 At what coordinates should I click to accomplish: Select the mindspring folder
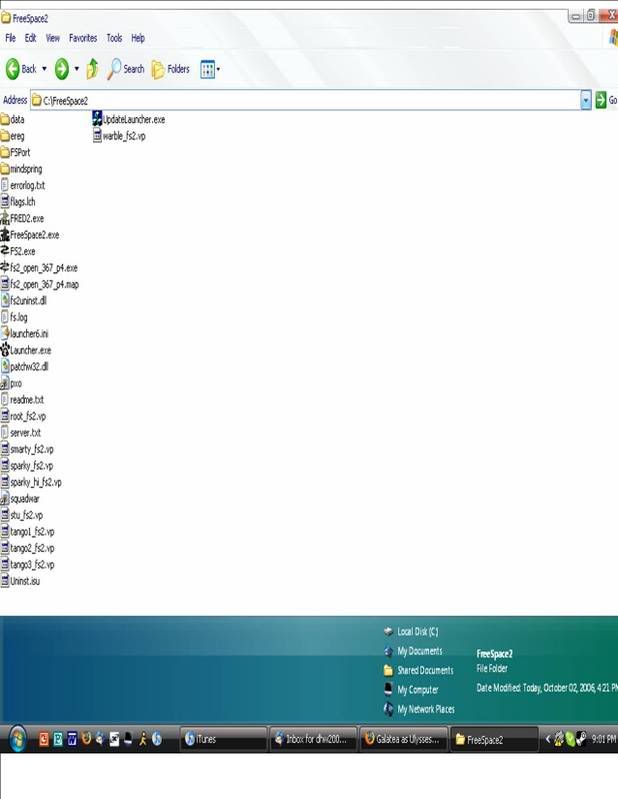pyautogui.click(x=21, y=169)
